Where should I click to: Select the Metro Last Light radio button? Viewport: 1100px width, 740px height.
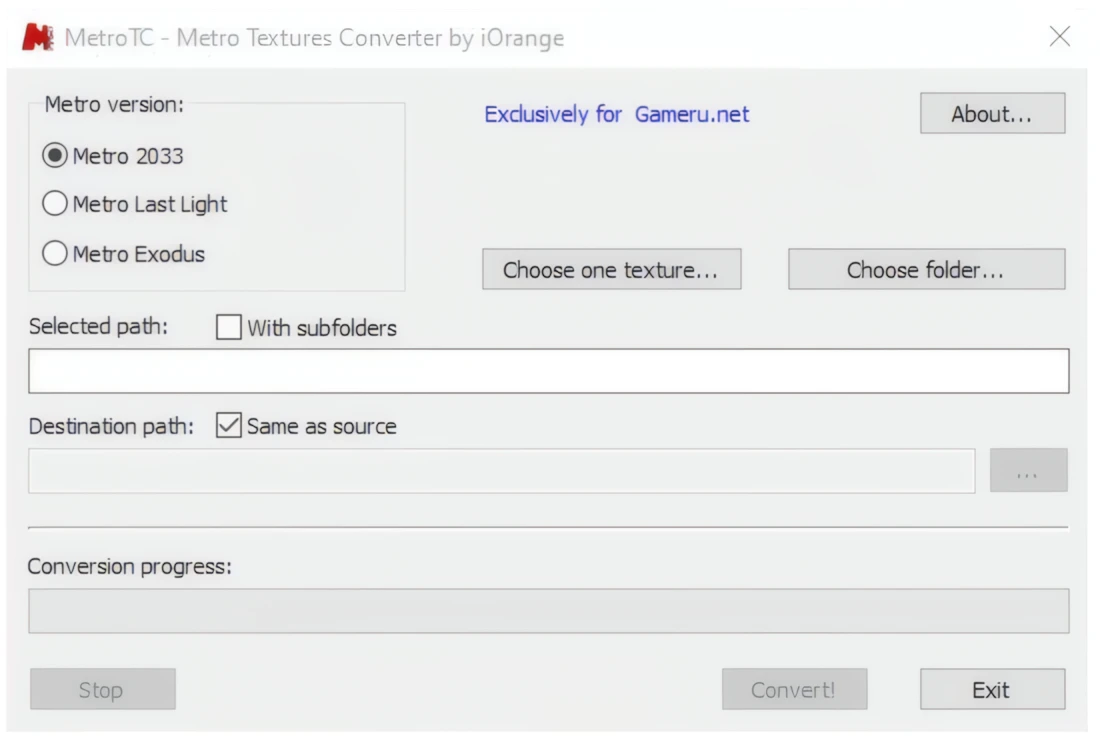click(55, 204)
